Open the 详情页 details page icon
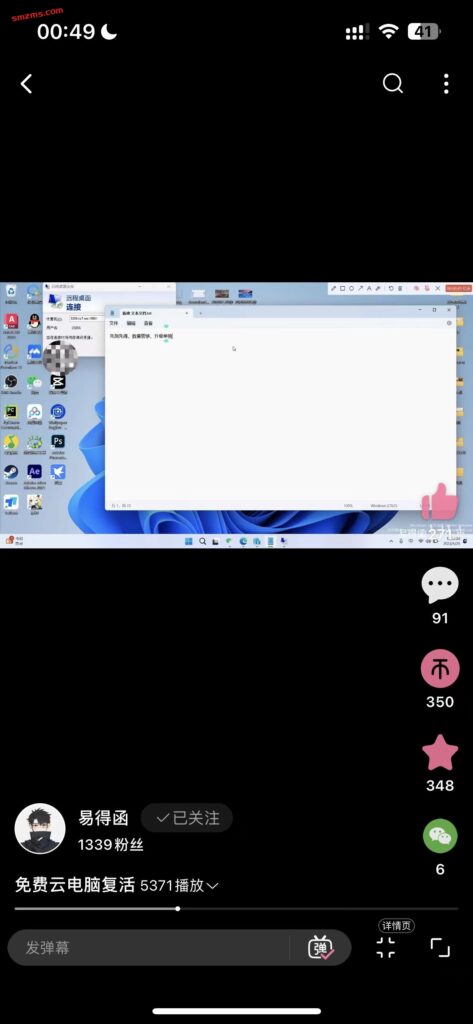This screenshot has height=1024, width=473. [x=385, y=948]
